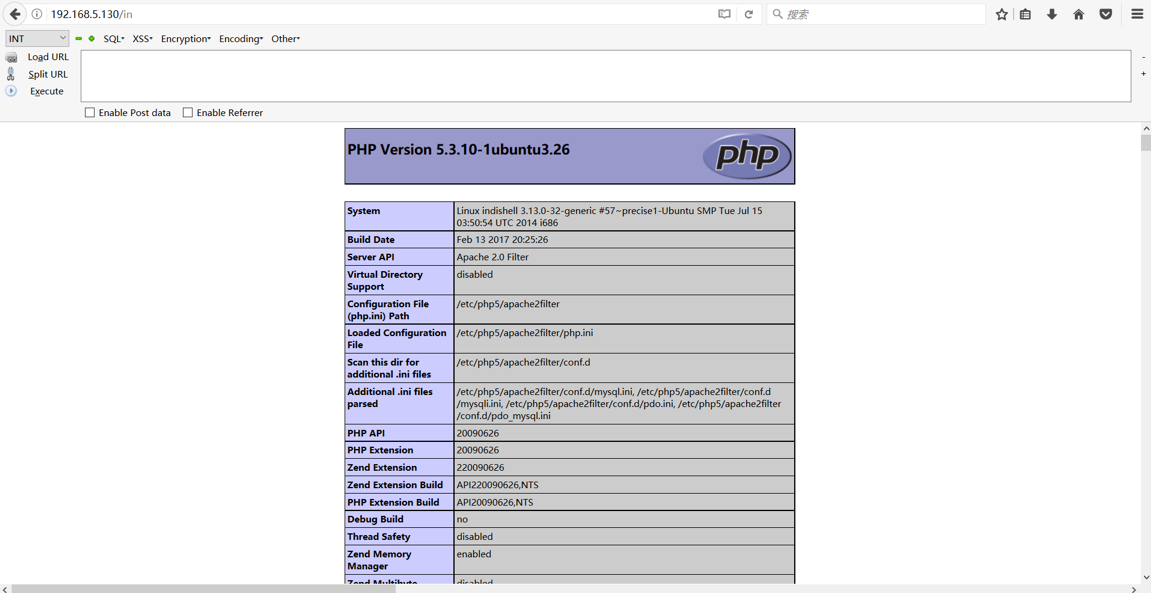The height and width of the screenshot is (593, 1151).
Task: Enable Post data checkbox
Action: (x=90, y=112)
